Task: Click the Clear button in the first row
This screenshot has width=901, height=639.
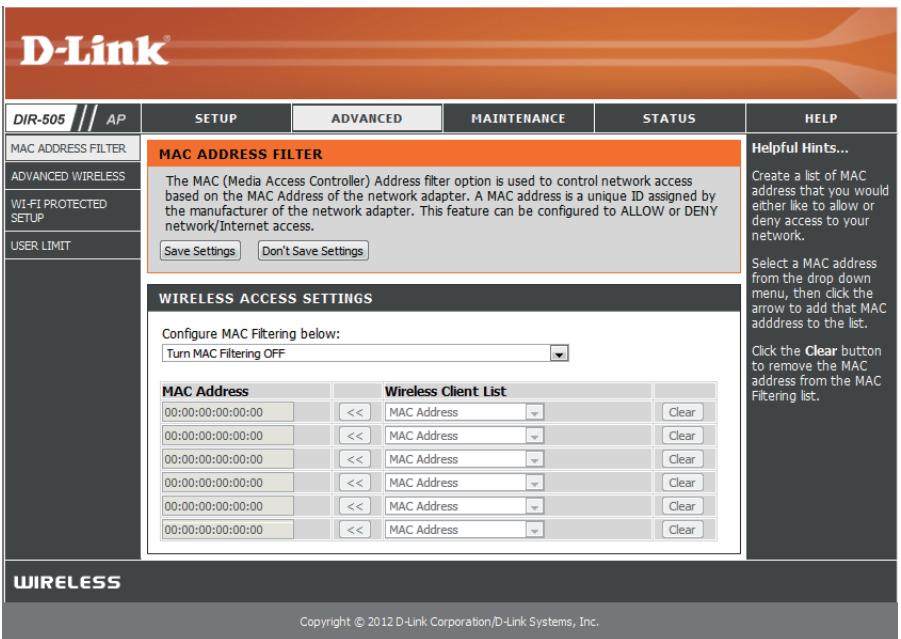Action: tap(682, 412)
